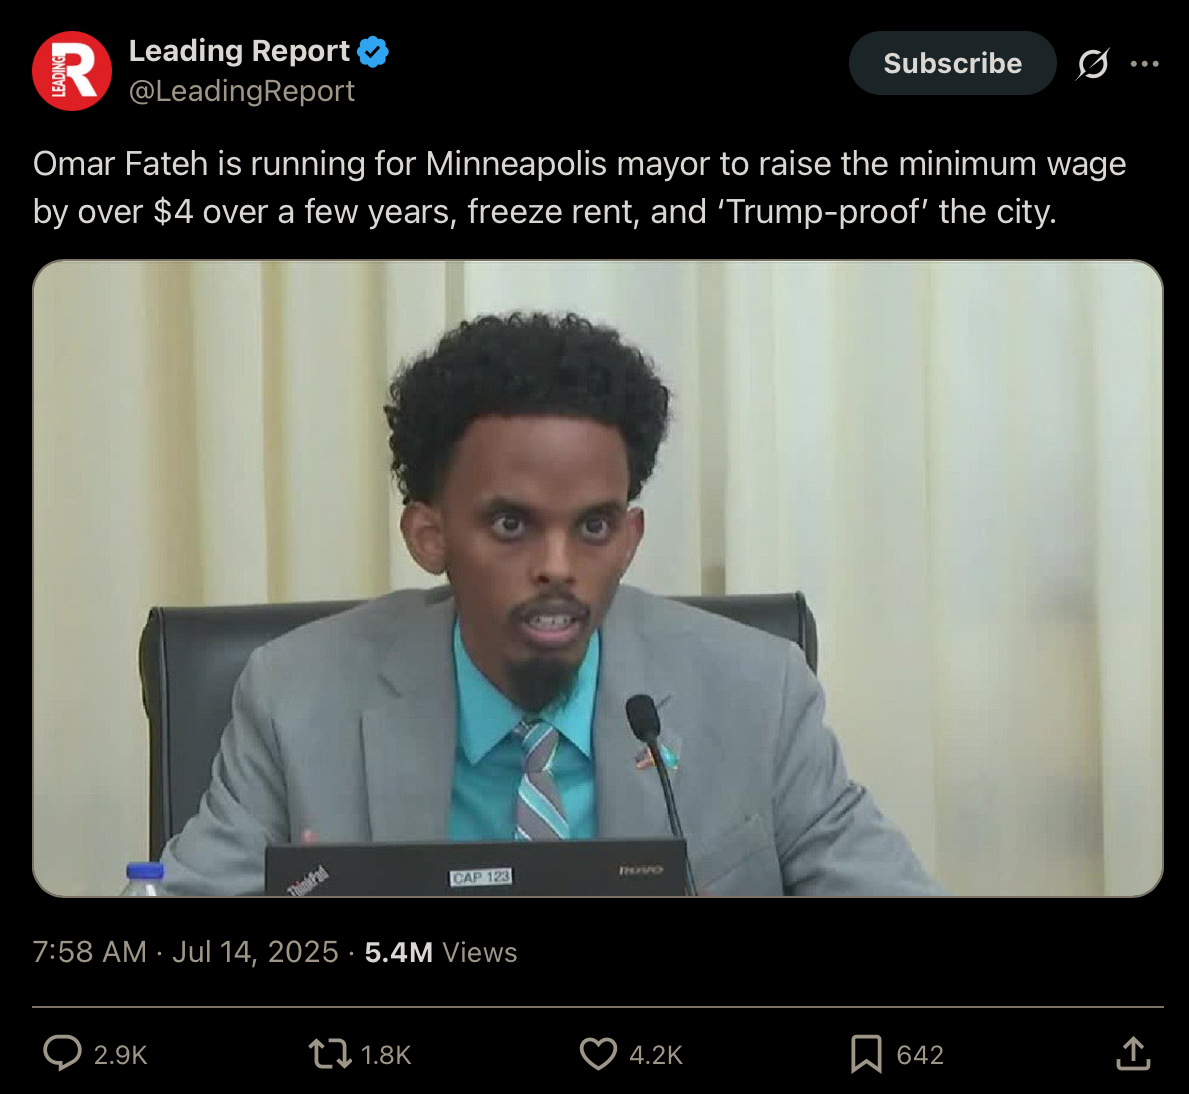The height and width of the screenshot is (1094, 1189).
Task: Visit the @LeadingReport handle
Action: (x=241, y=91)
